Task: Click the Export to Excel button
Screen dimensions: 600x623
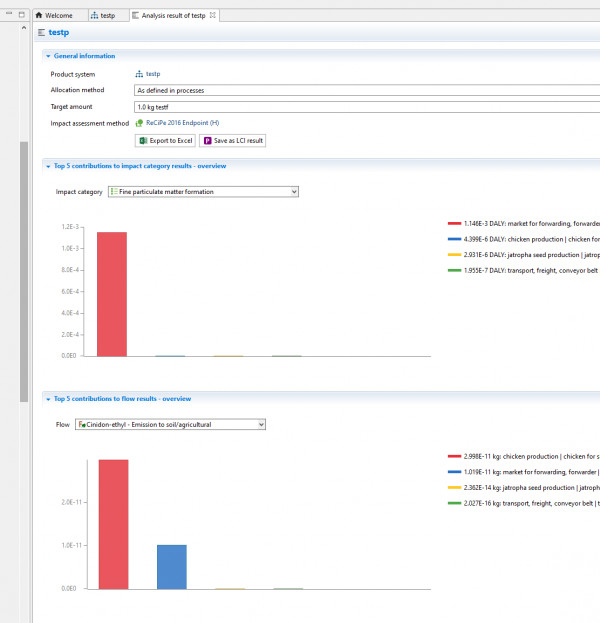Action: coord(165,141)
